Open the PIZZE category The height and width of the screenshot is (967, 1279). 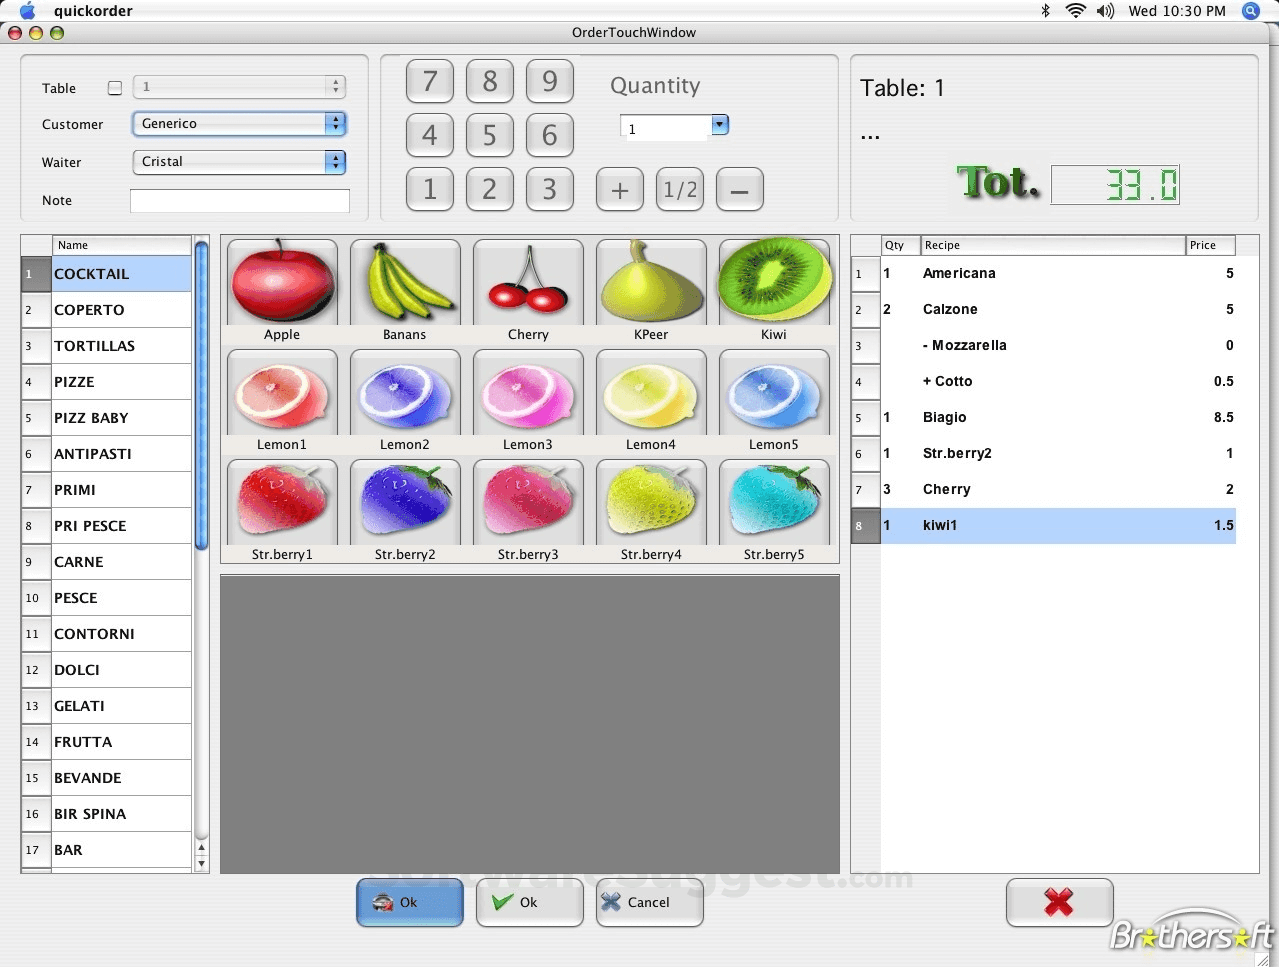click(x=120, y=381)
